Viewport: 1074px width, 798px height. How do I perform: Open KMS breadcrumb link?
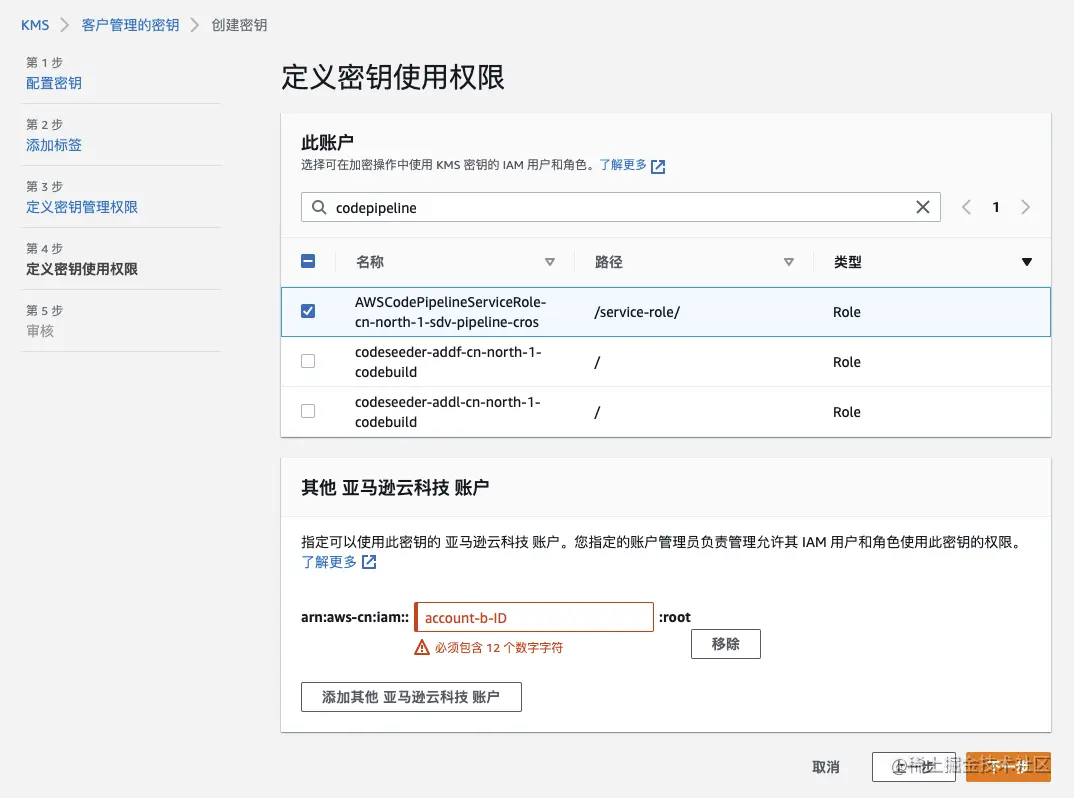click(35, 25)
